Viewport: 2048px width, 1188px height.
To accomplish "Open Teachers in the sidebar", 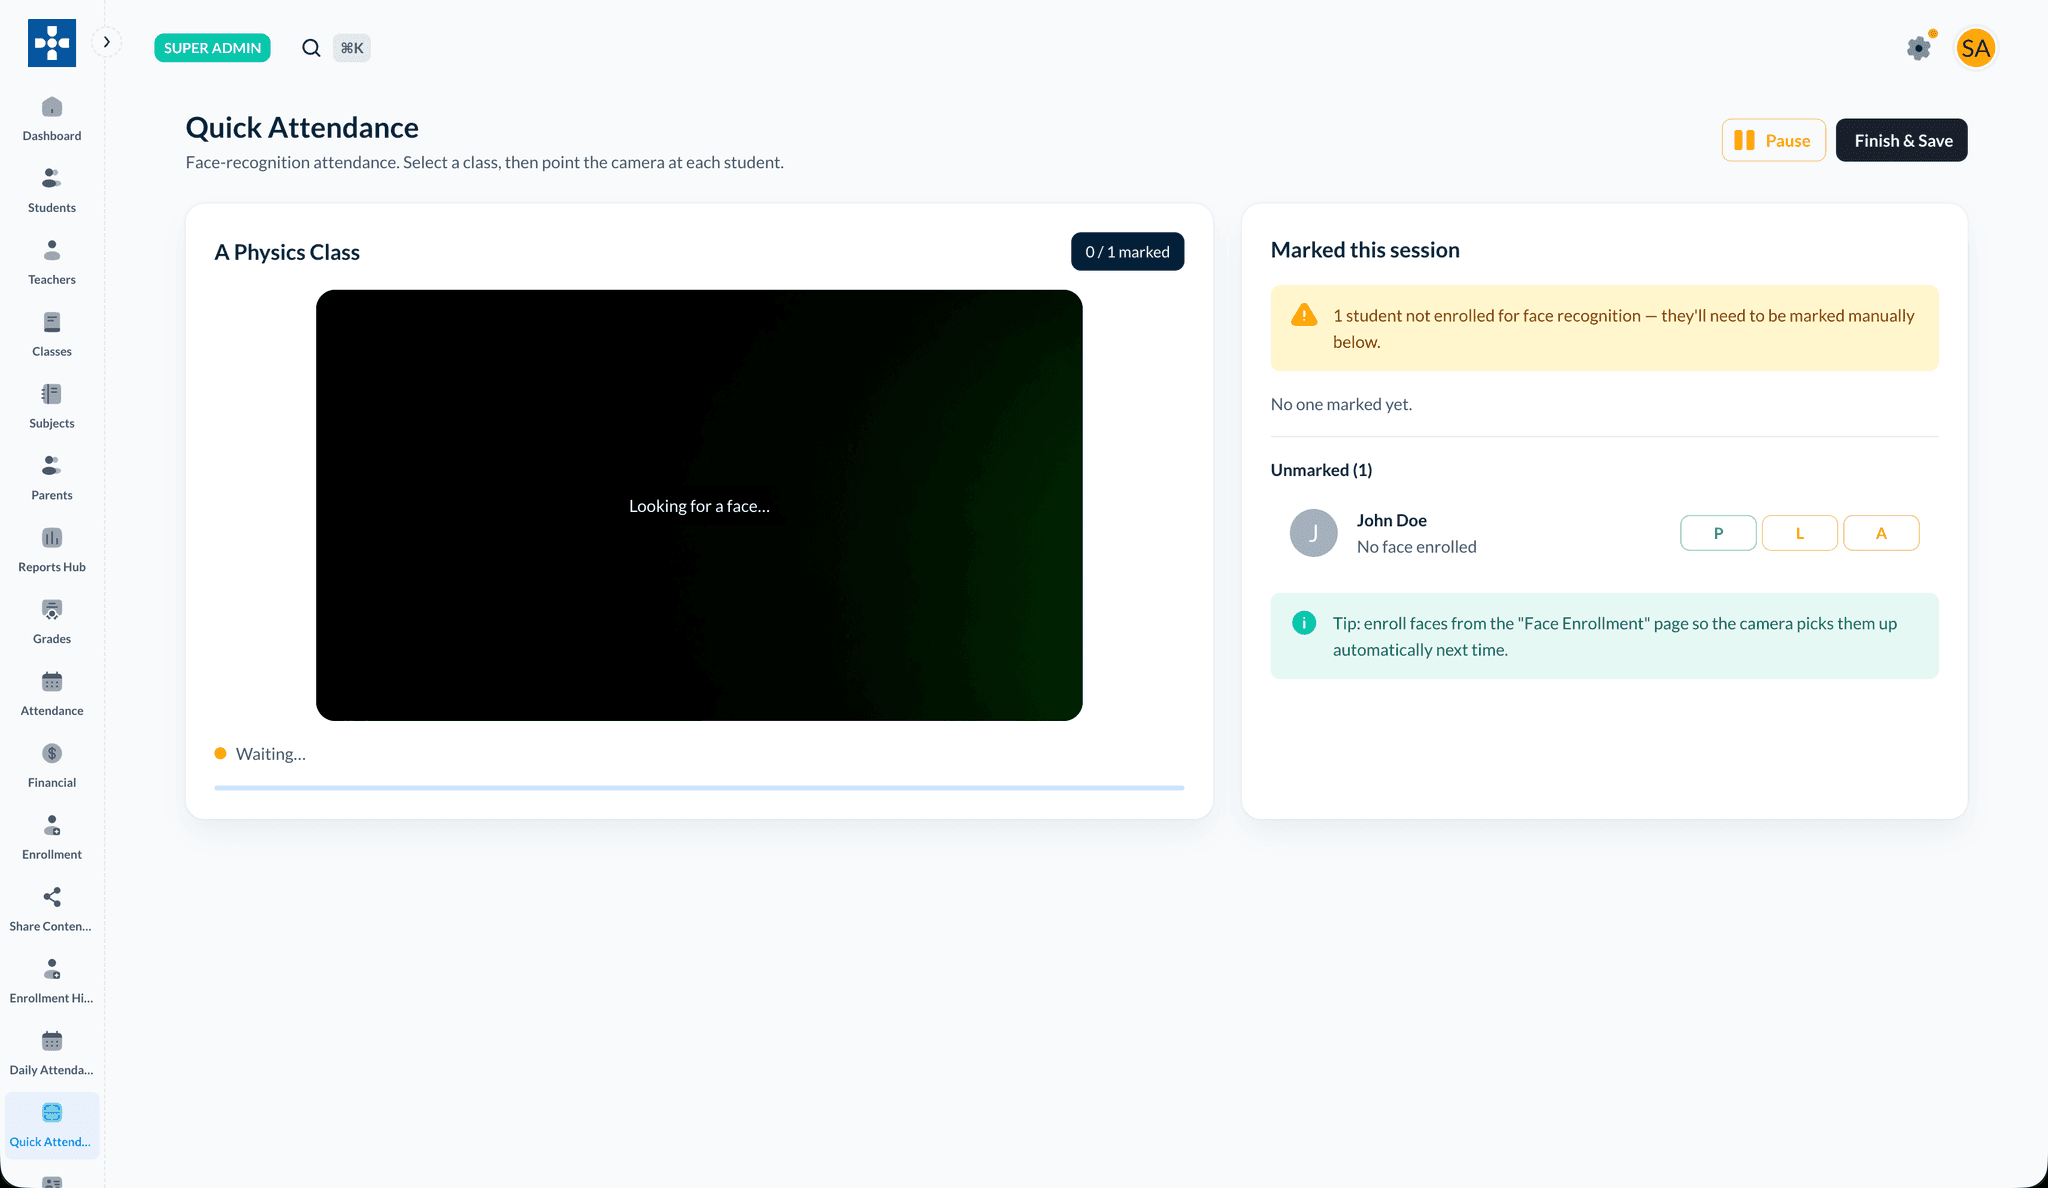I will coord(52,263).
